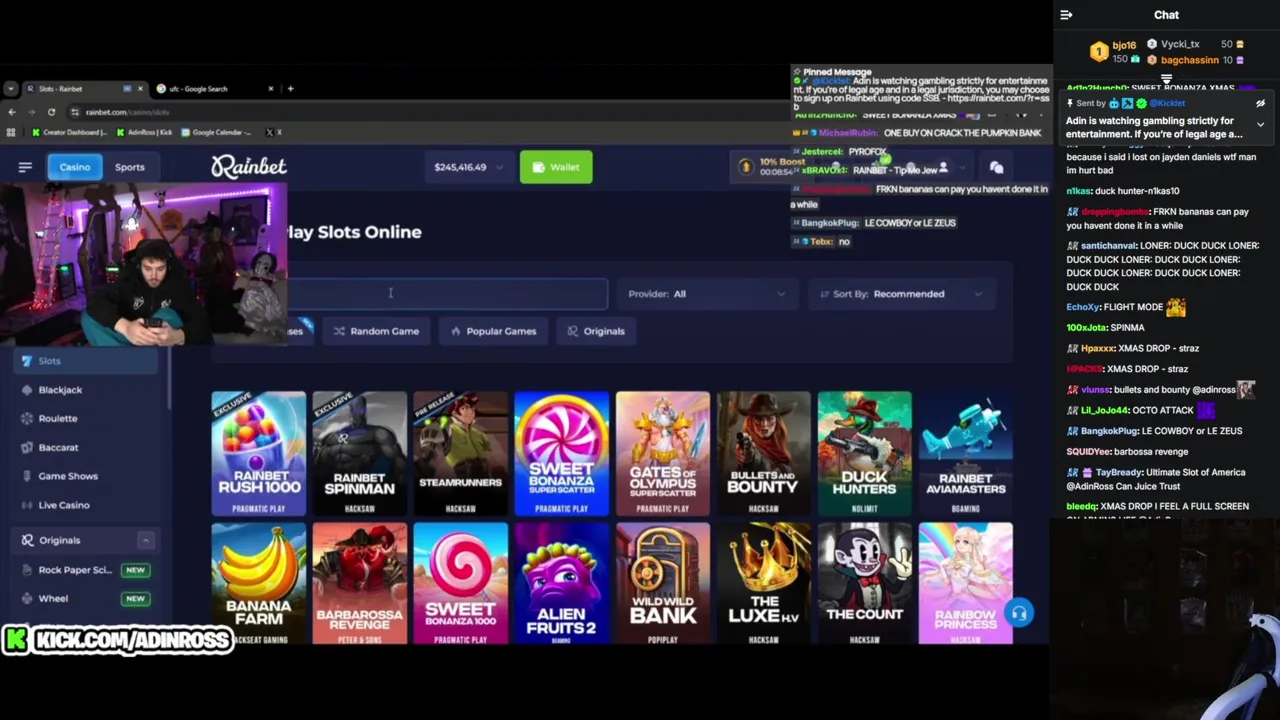Screen dimensions: 1280x720
Task: Open the browser tab search dropdown
Action: (x=11, y=89)
